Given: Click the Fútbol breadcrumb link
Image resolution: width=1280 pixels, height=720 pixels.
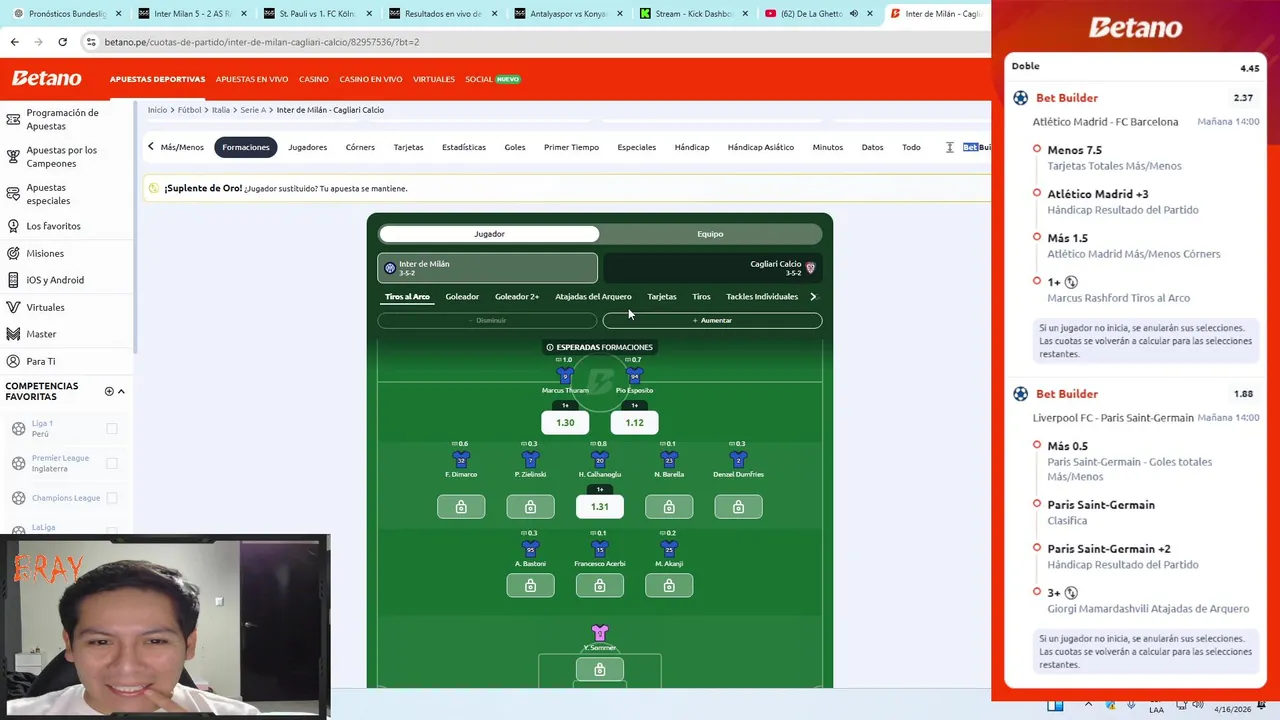Looking at the screenshot, I should (190, 110).
